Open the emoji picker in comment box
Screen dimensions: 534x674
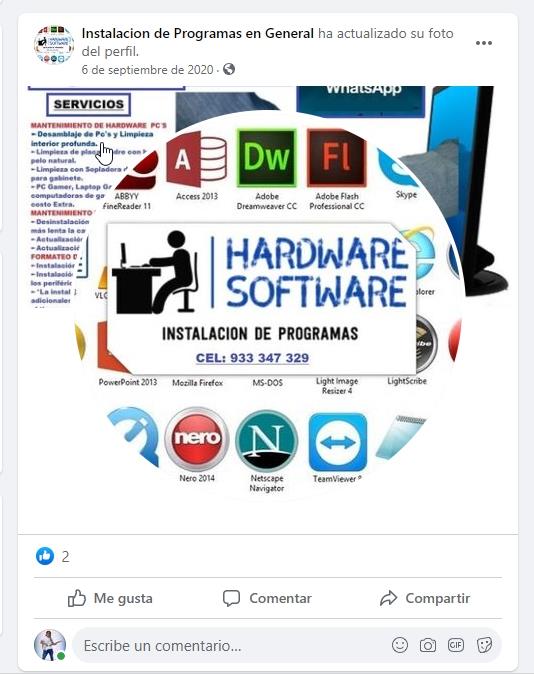point(400,645)
